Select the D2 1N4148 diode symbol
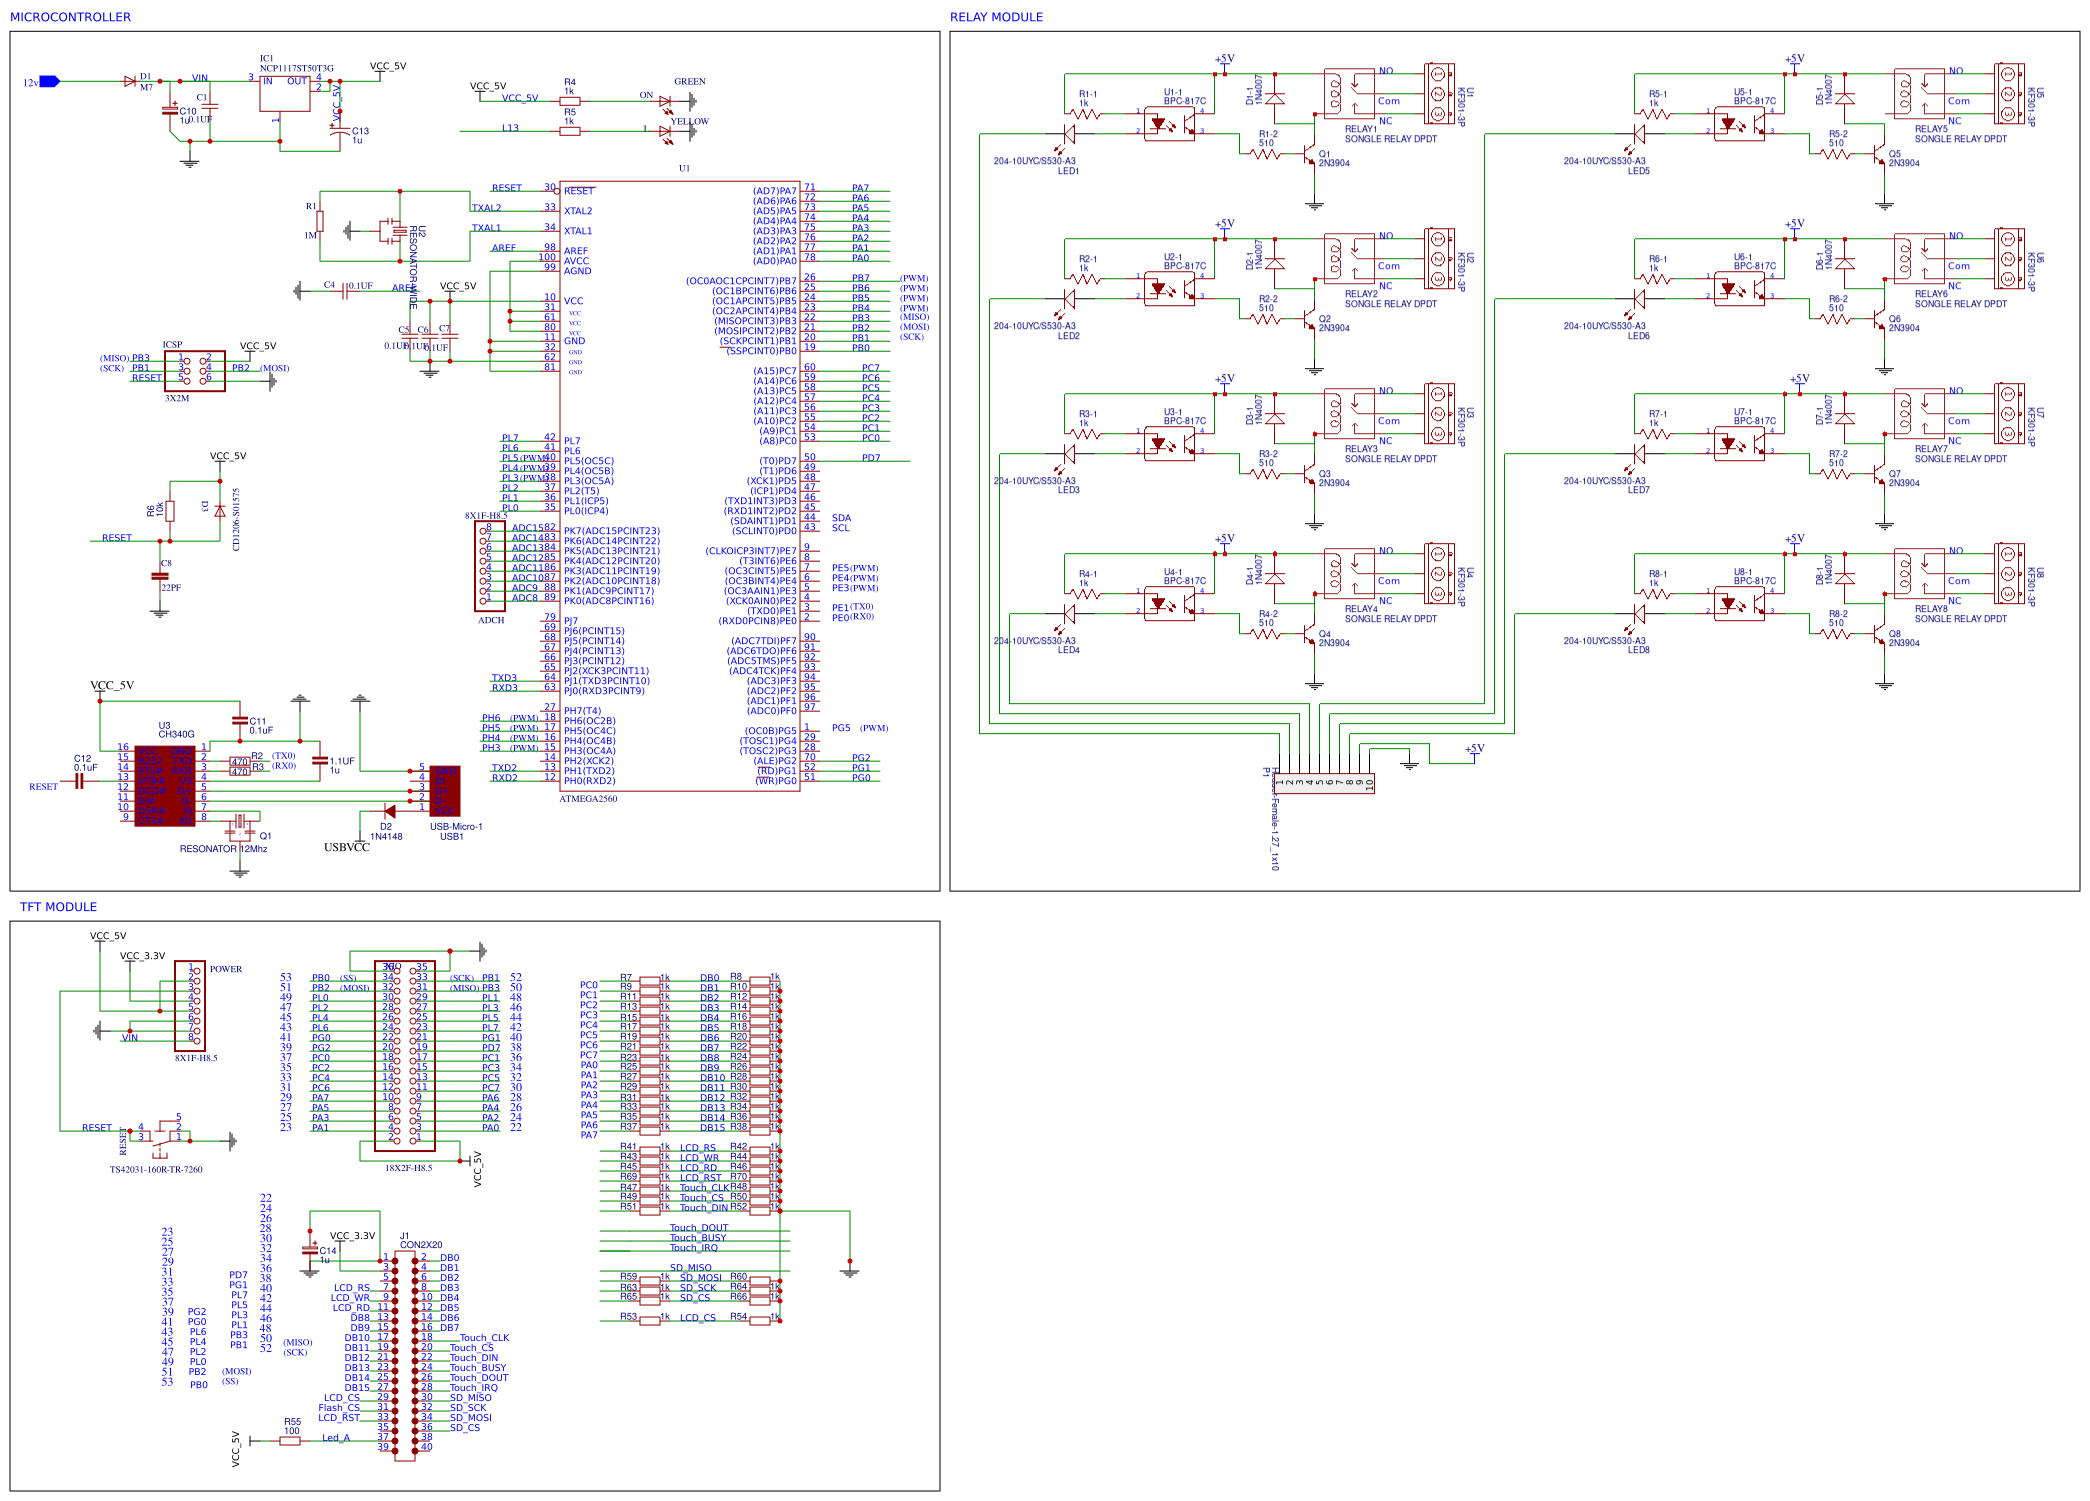This screenshot has height=1501, width=2090. point(389,811)
